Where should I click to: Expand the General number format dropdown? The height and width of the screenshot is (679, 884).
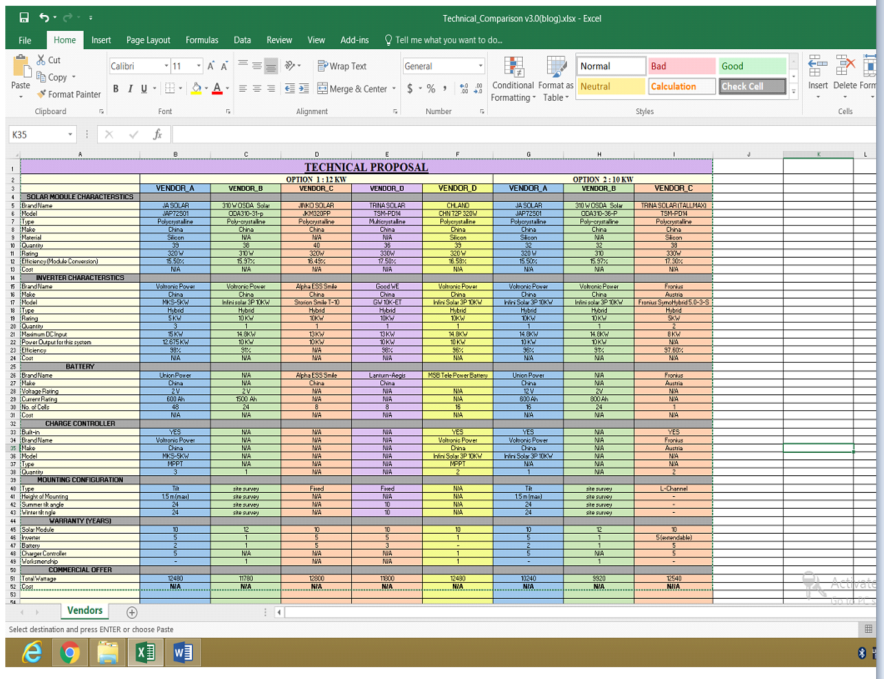[480, 66]
